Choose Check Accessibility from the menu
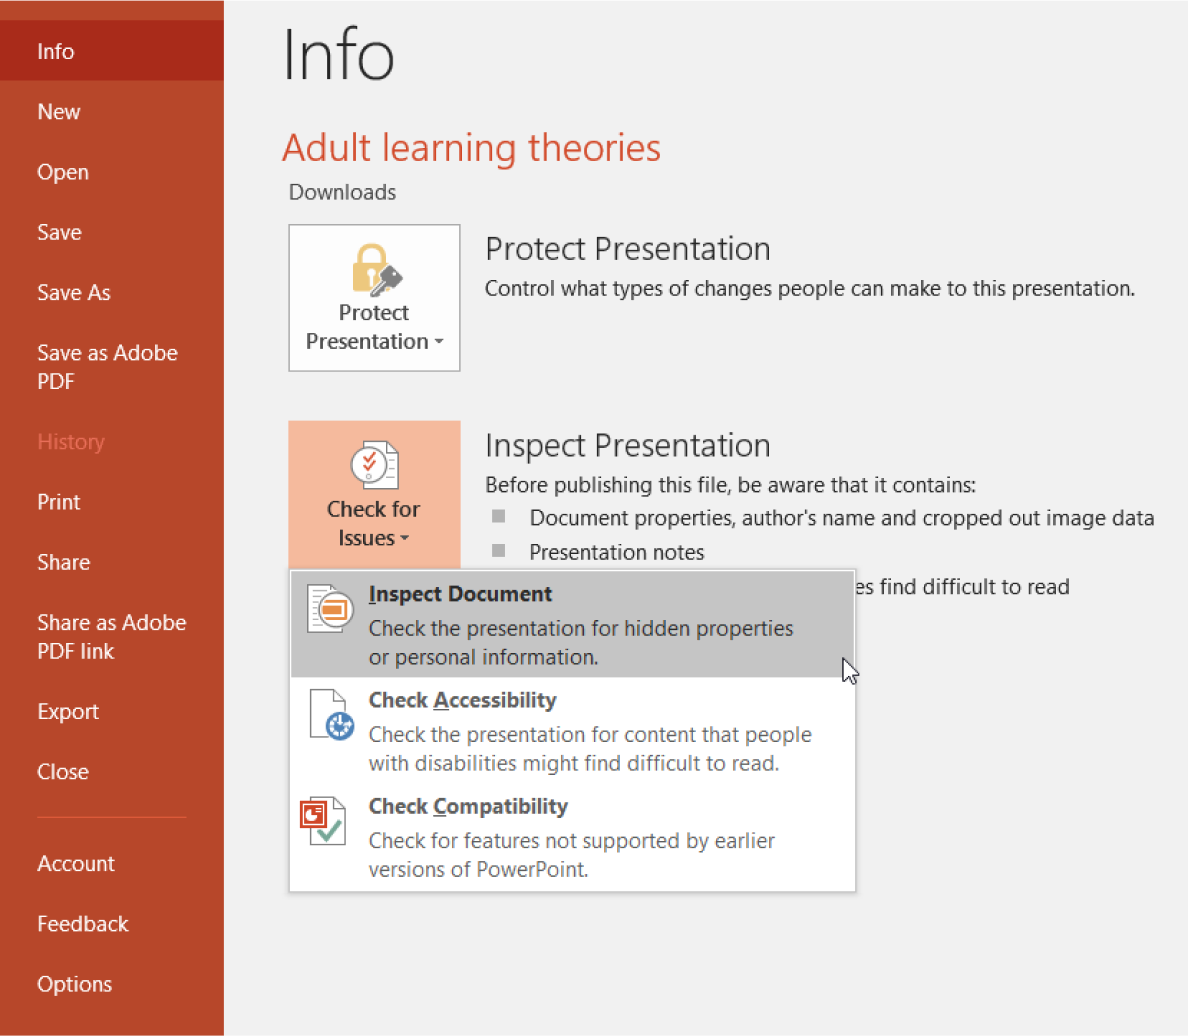Viewport: 1188px width, 1036px height. (x=573, y=731)
